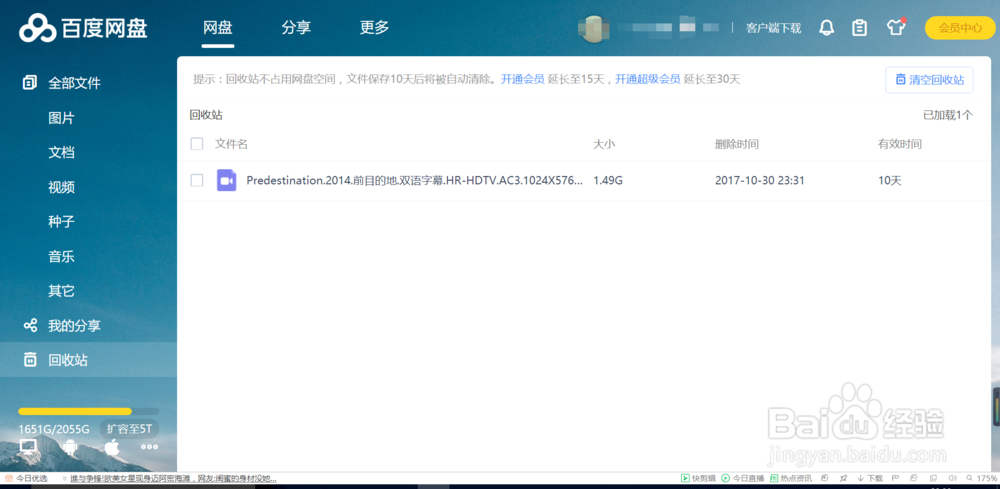Click the purple video file icon
Viewport: 1000px width, 489px height.
pos(226,180)
